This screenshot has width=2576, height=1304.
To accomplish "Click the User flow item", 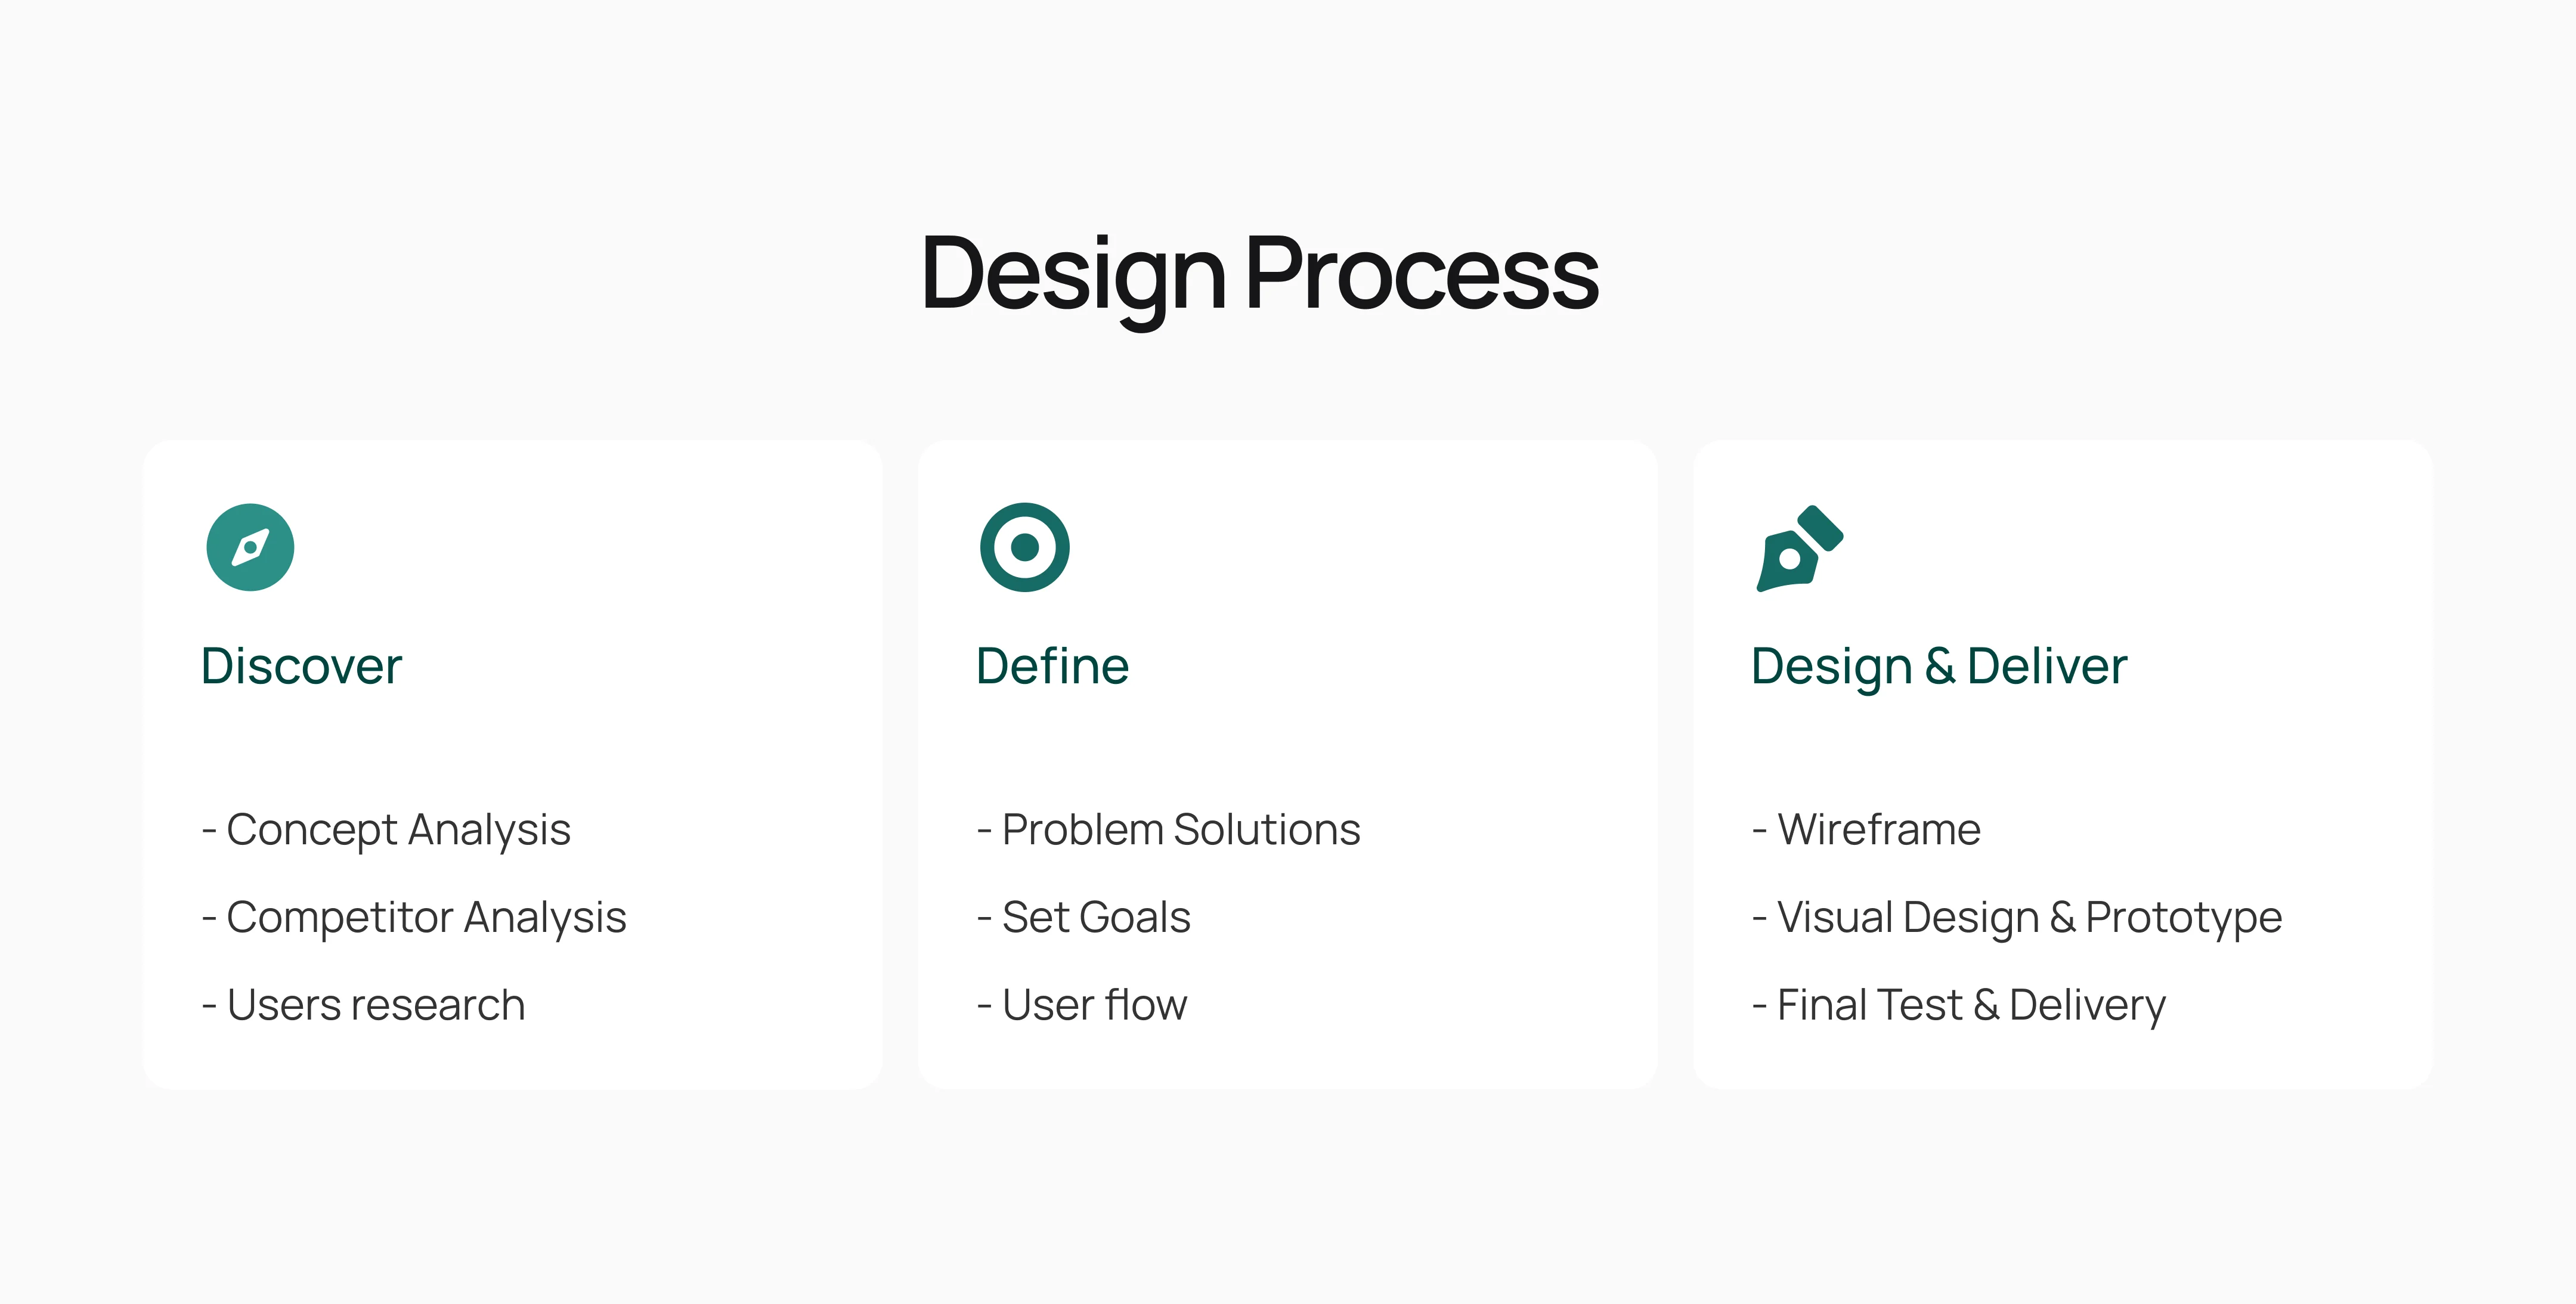I will [1083, 1005].
